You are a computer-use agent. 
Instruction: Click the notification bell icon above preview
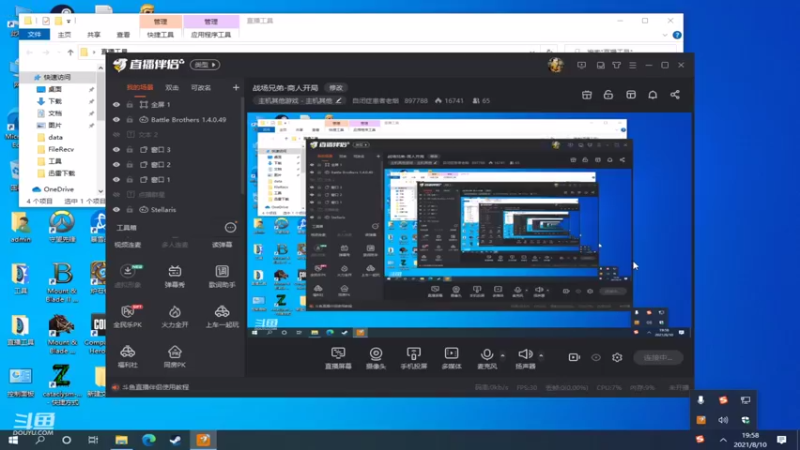tap(653, 95)
